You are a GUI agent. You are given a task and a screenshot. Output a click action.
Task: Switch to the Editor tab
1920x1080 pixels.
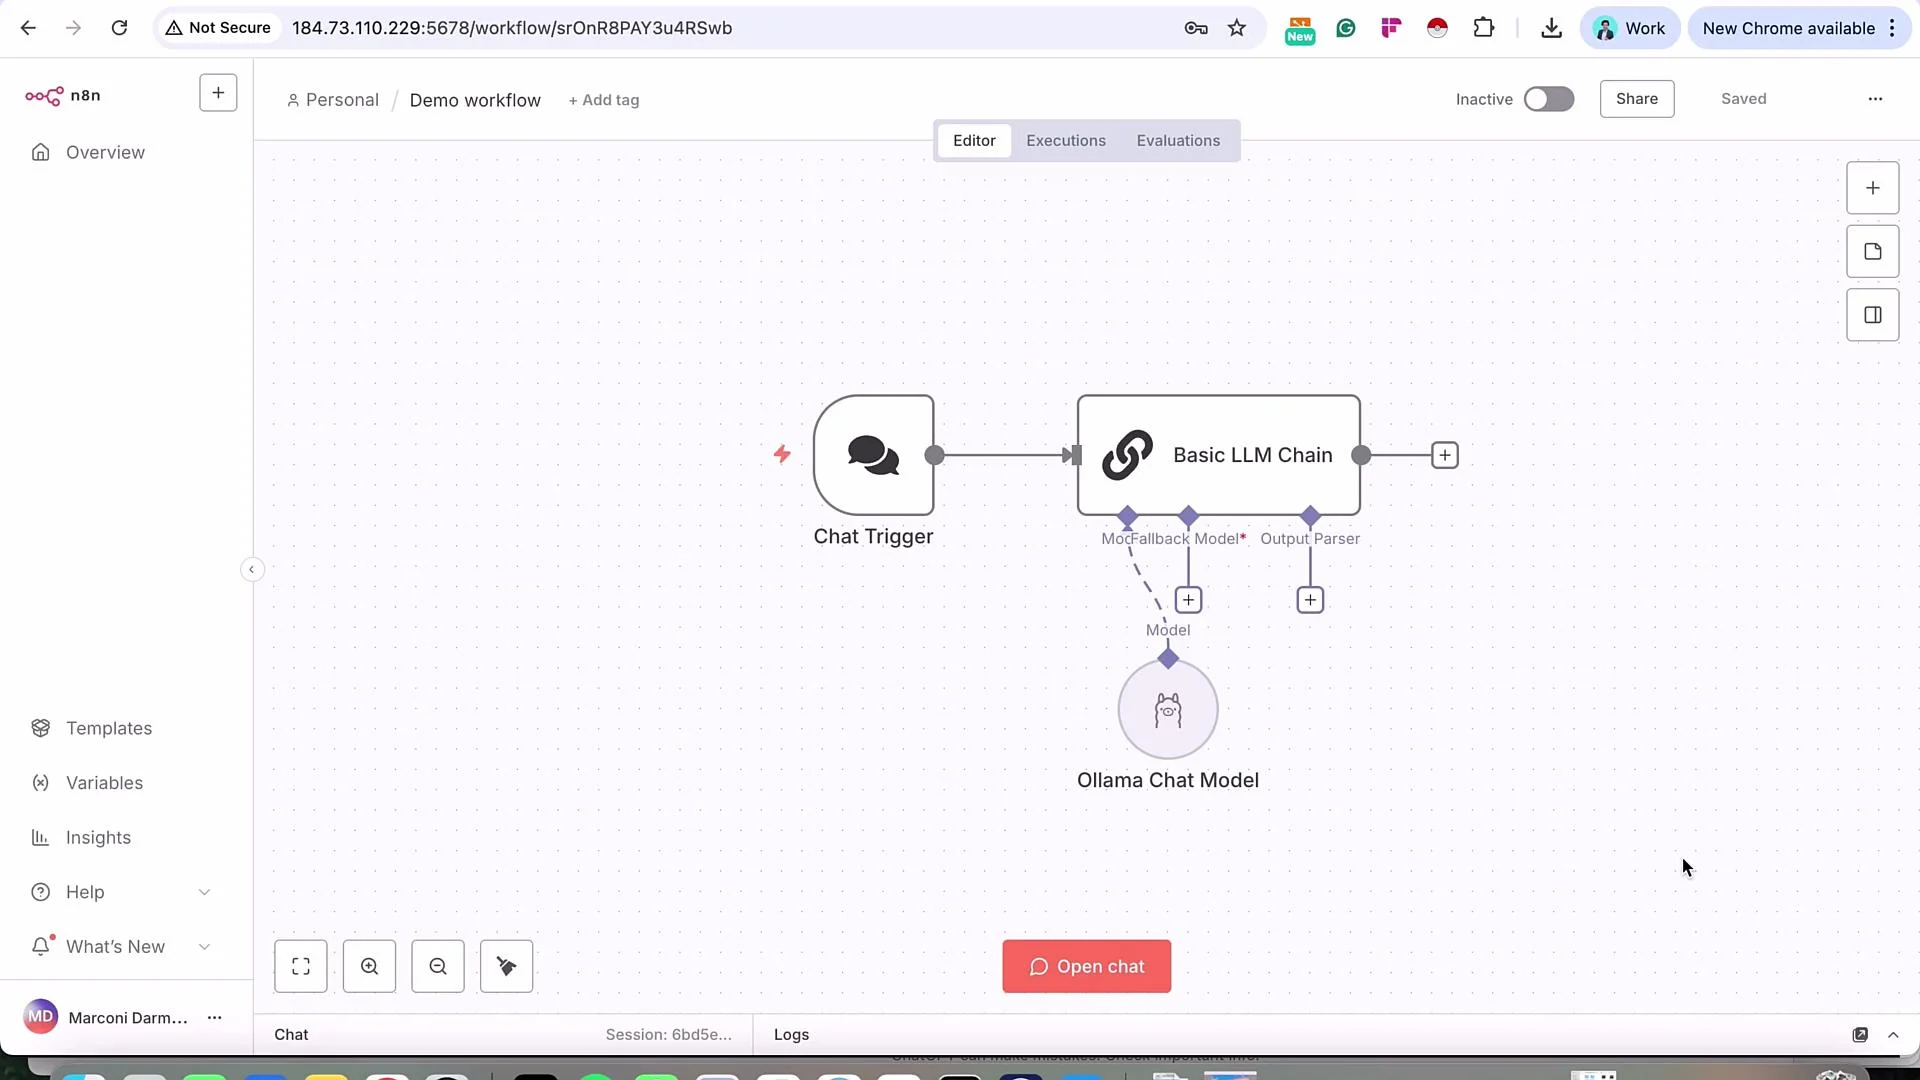coord(974,141)
